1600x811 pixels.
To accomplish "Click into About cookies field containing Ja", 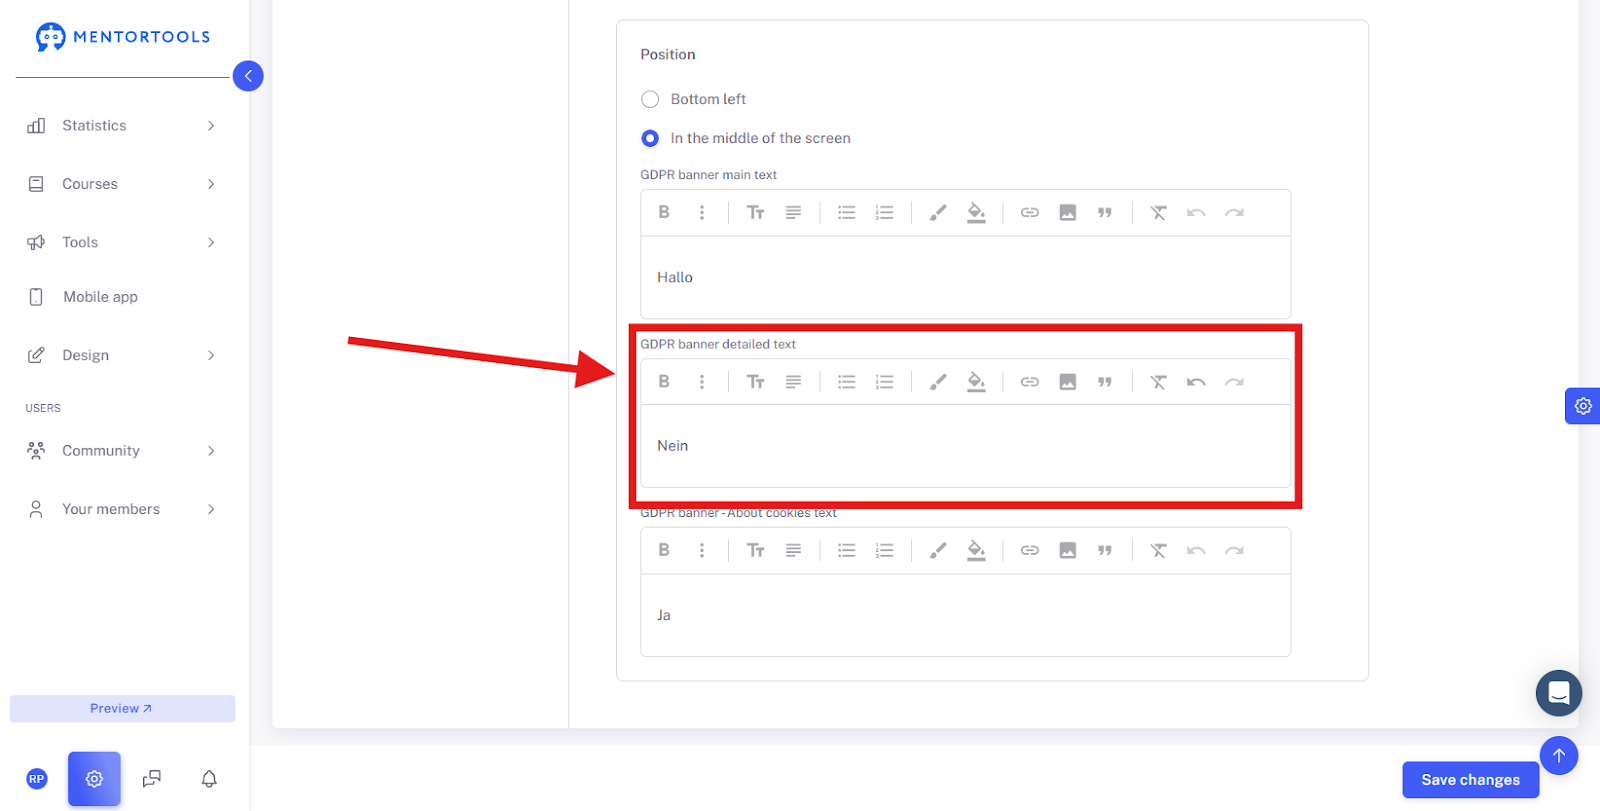I will pyautogui.click(x=965, y=615).
